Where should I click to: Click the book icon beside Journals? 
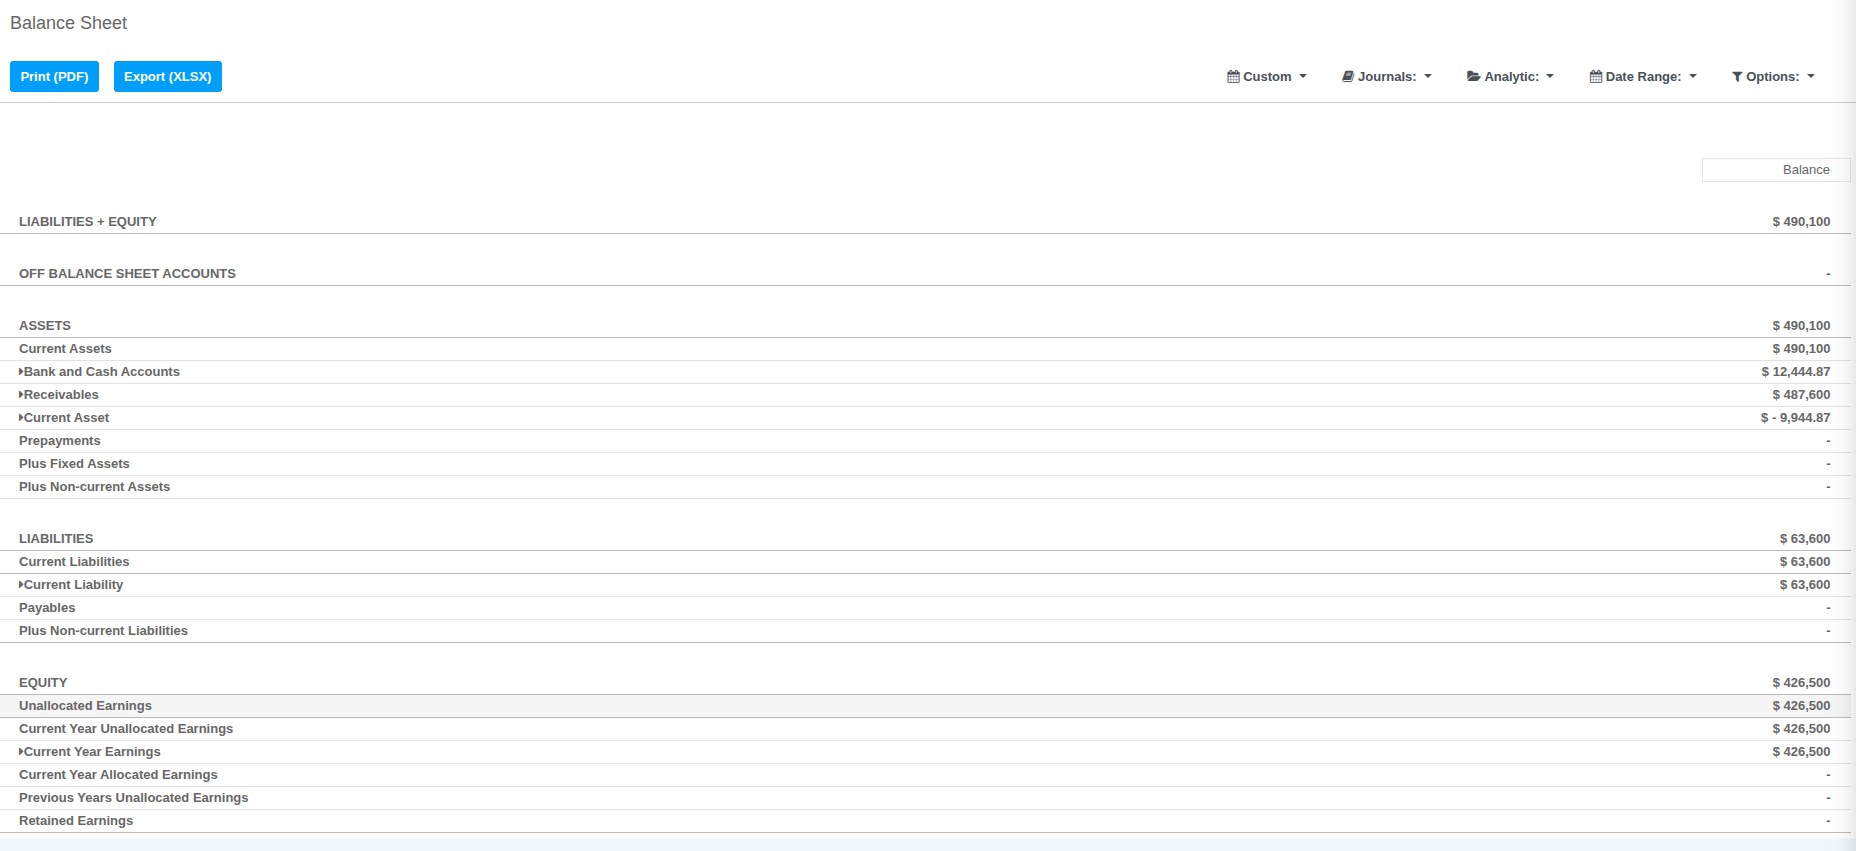coord(1348,77)
